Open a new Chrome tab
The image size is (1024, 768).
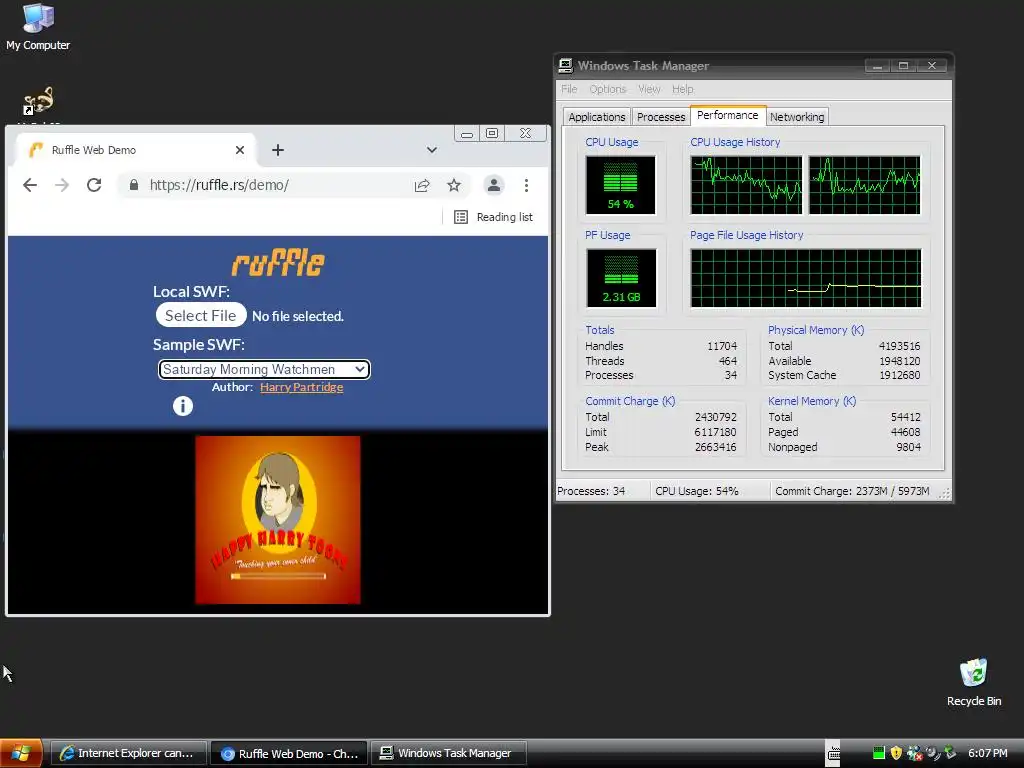click(278, 150)
